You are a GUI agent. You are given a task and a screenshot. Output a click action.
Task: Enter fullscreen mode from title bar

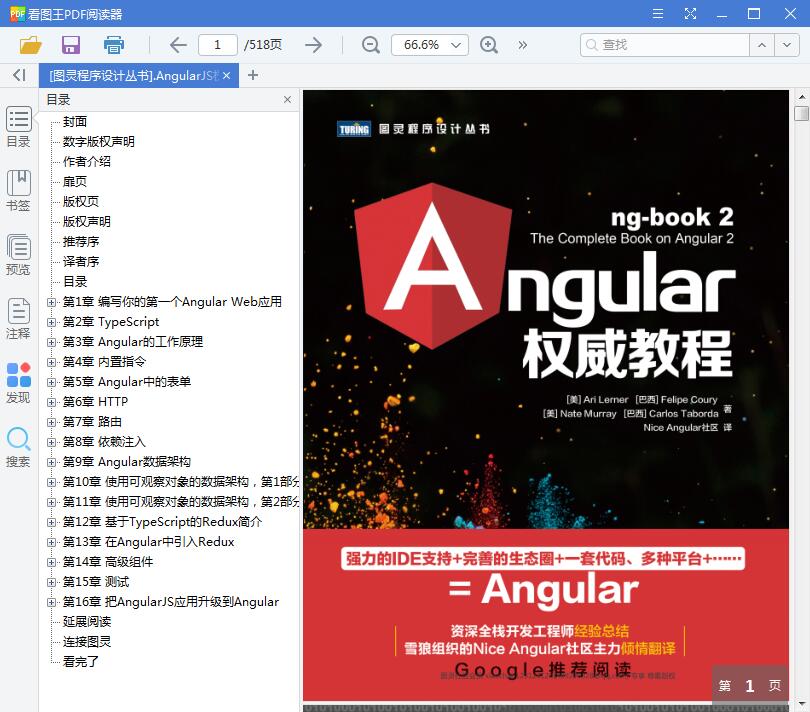coord(690,13)
